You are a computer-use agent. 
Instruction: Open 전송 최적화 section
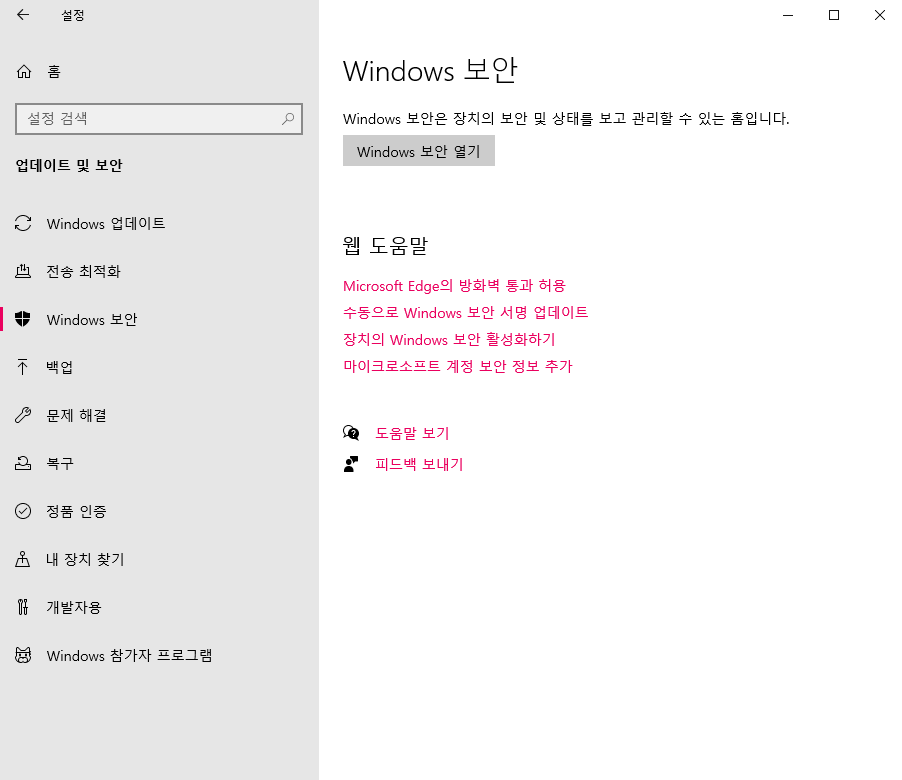(x=159, y=271)
